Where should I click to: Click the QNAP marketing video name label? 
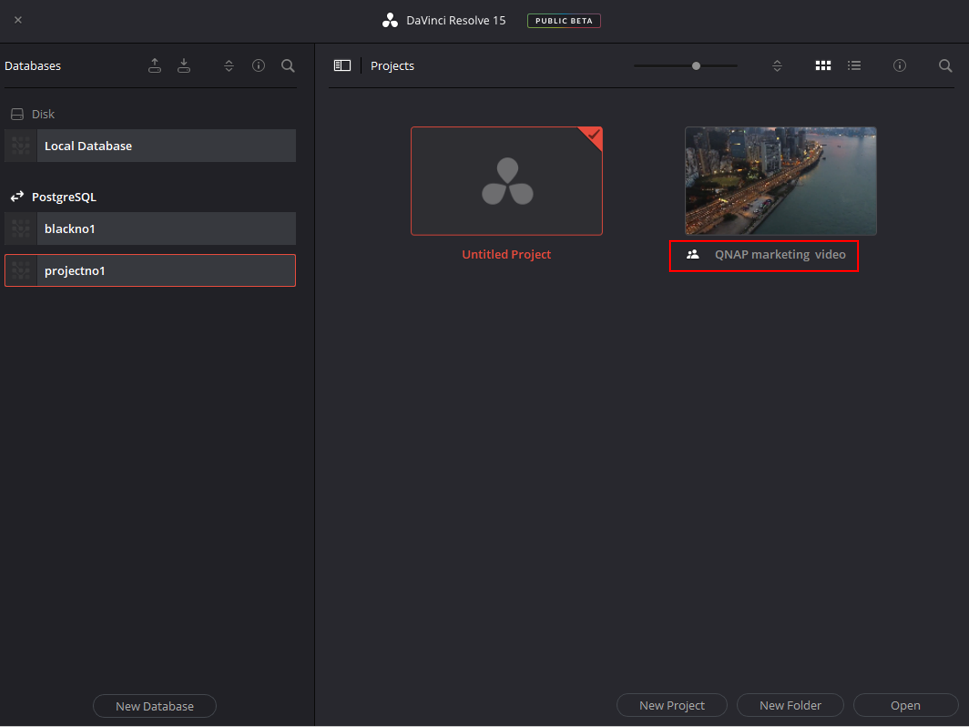pos(780,255)
